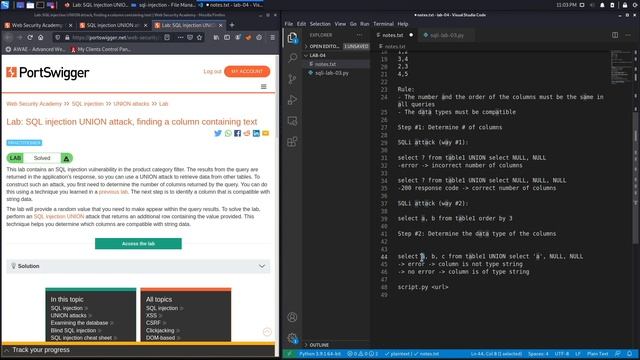
Task: Click the MY ACCOUNT button
Action: (247, 71)
